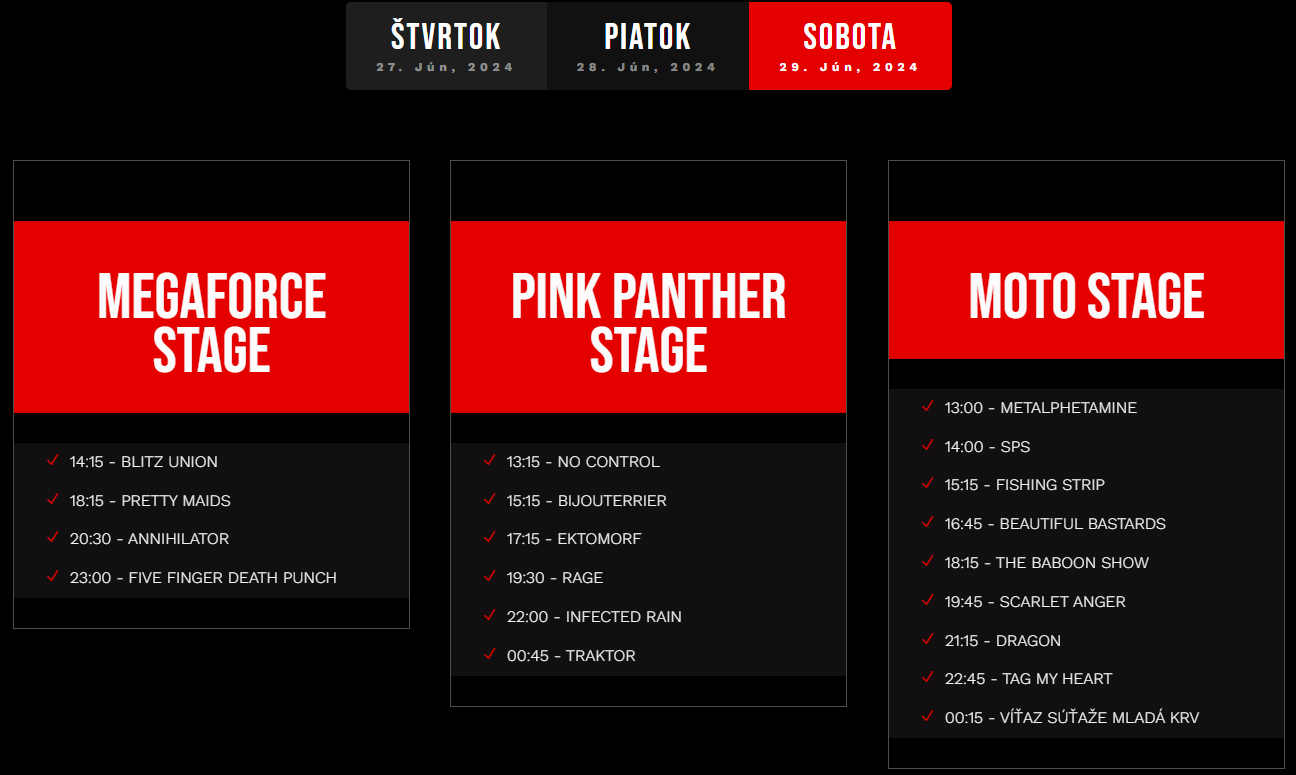Click checkmark icon next to Dragon

tap(928, 639)
